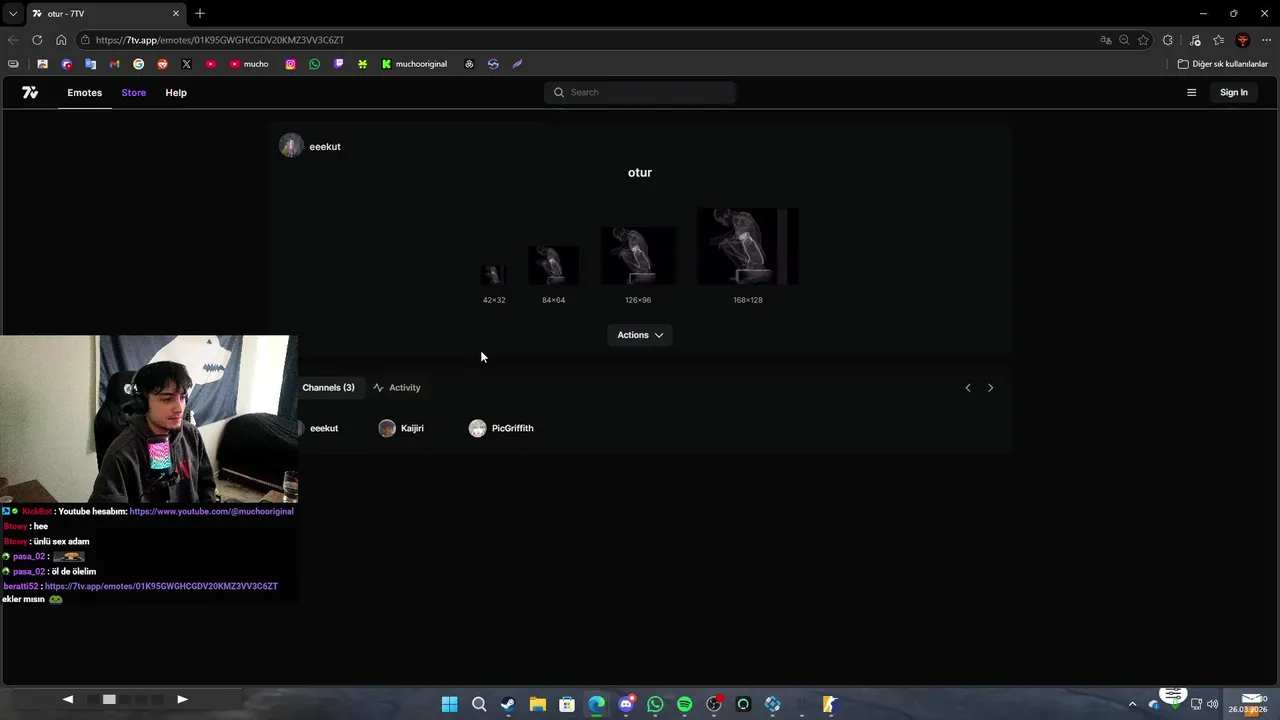Click the zoom out indicator icon
The image size is (1280, 720).
pyautogui.click(x=1124, y=40)
